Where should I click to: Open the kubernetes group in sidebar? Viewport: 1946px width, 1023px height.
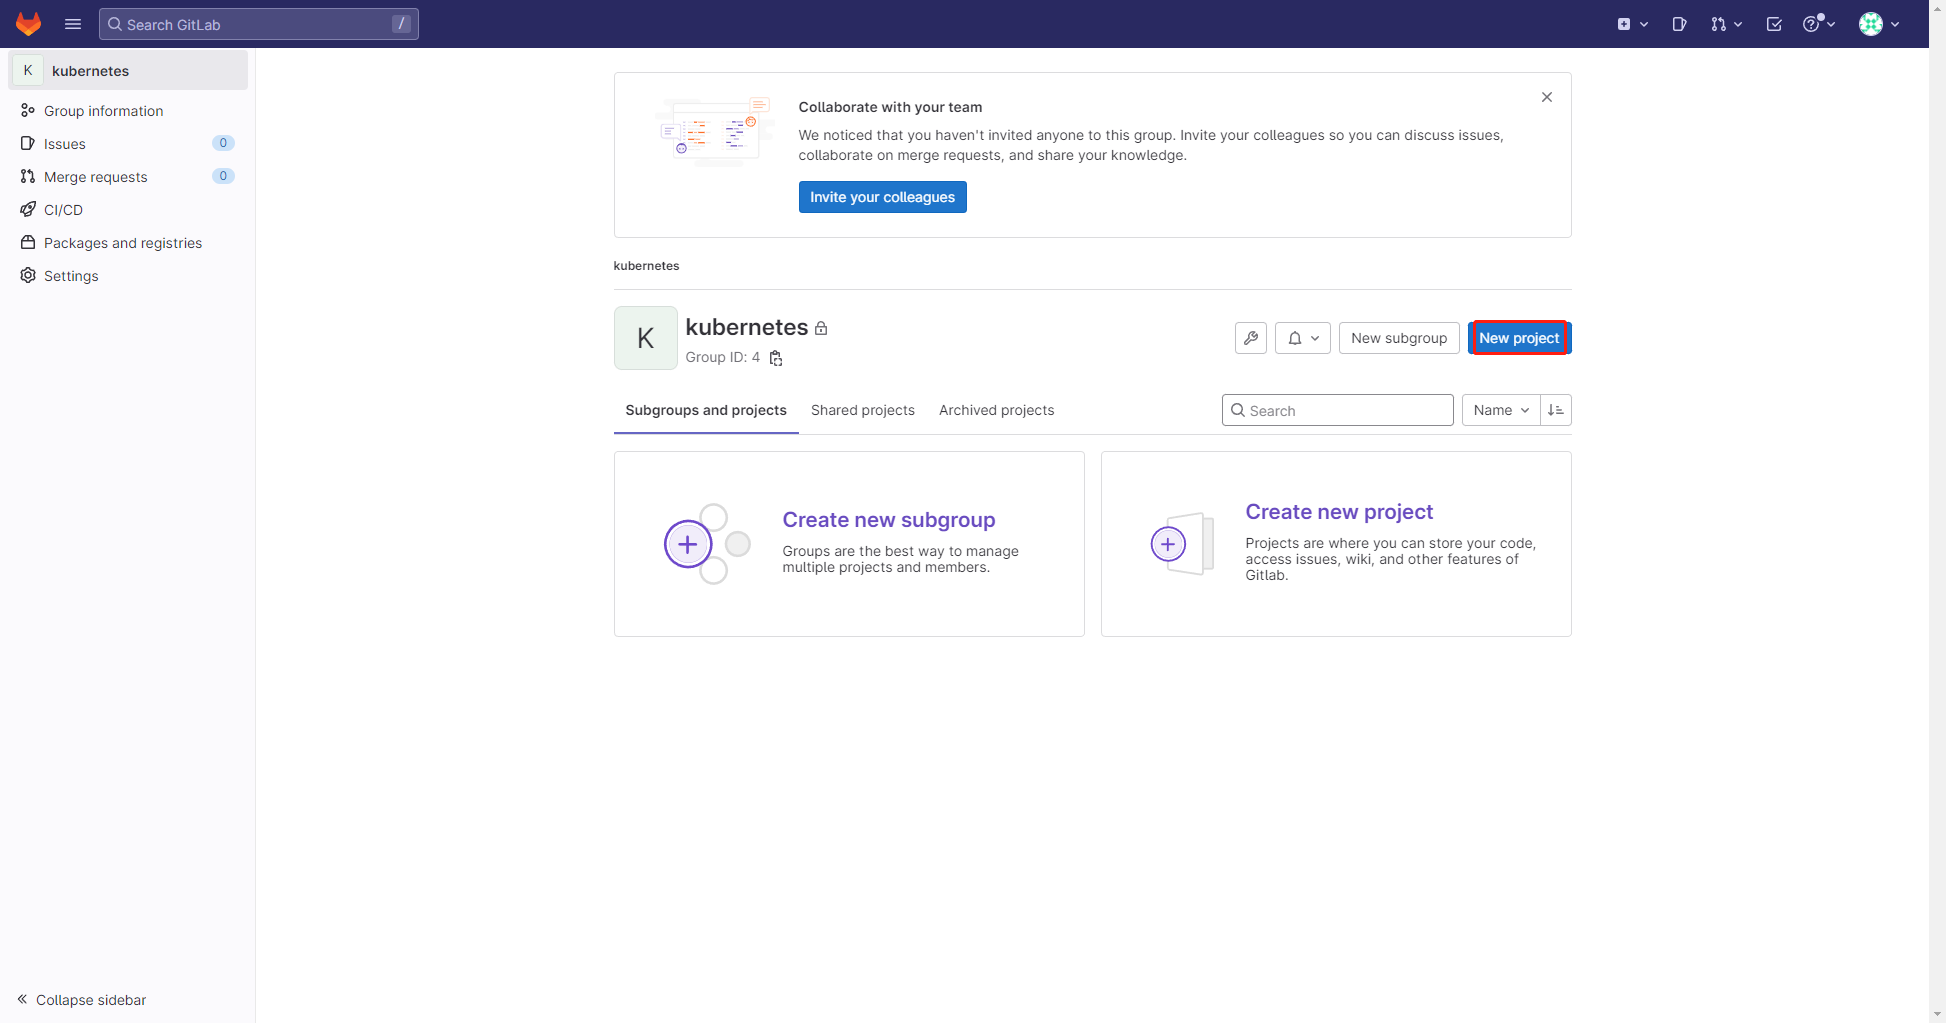click(x=128, y=70)
